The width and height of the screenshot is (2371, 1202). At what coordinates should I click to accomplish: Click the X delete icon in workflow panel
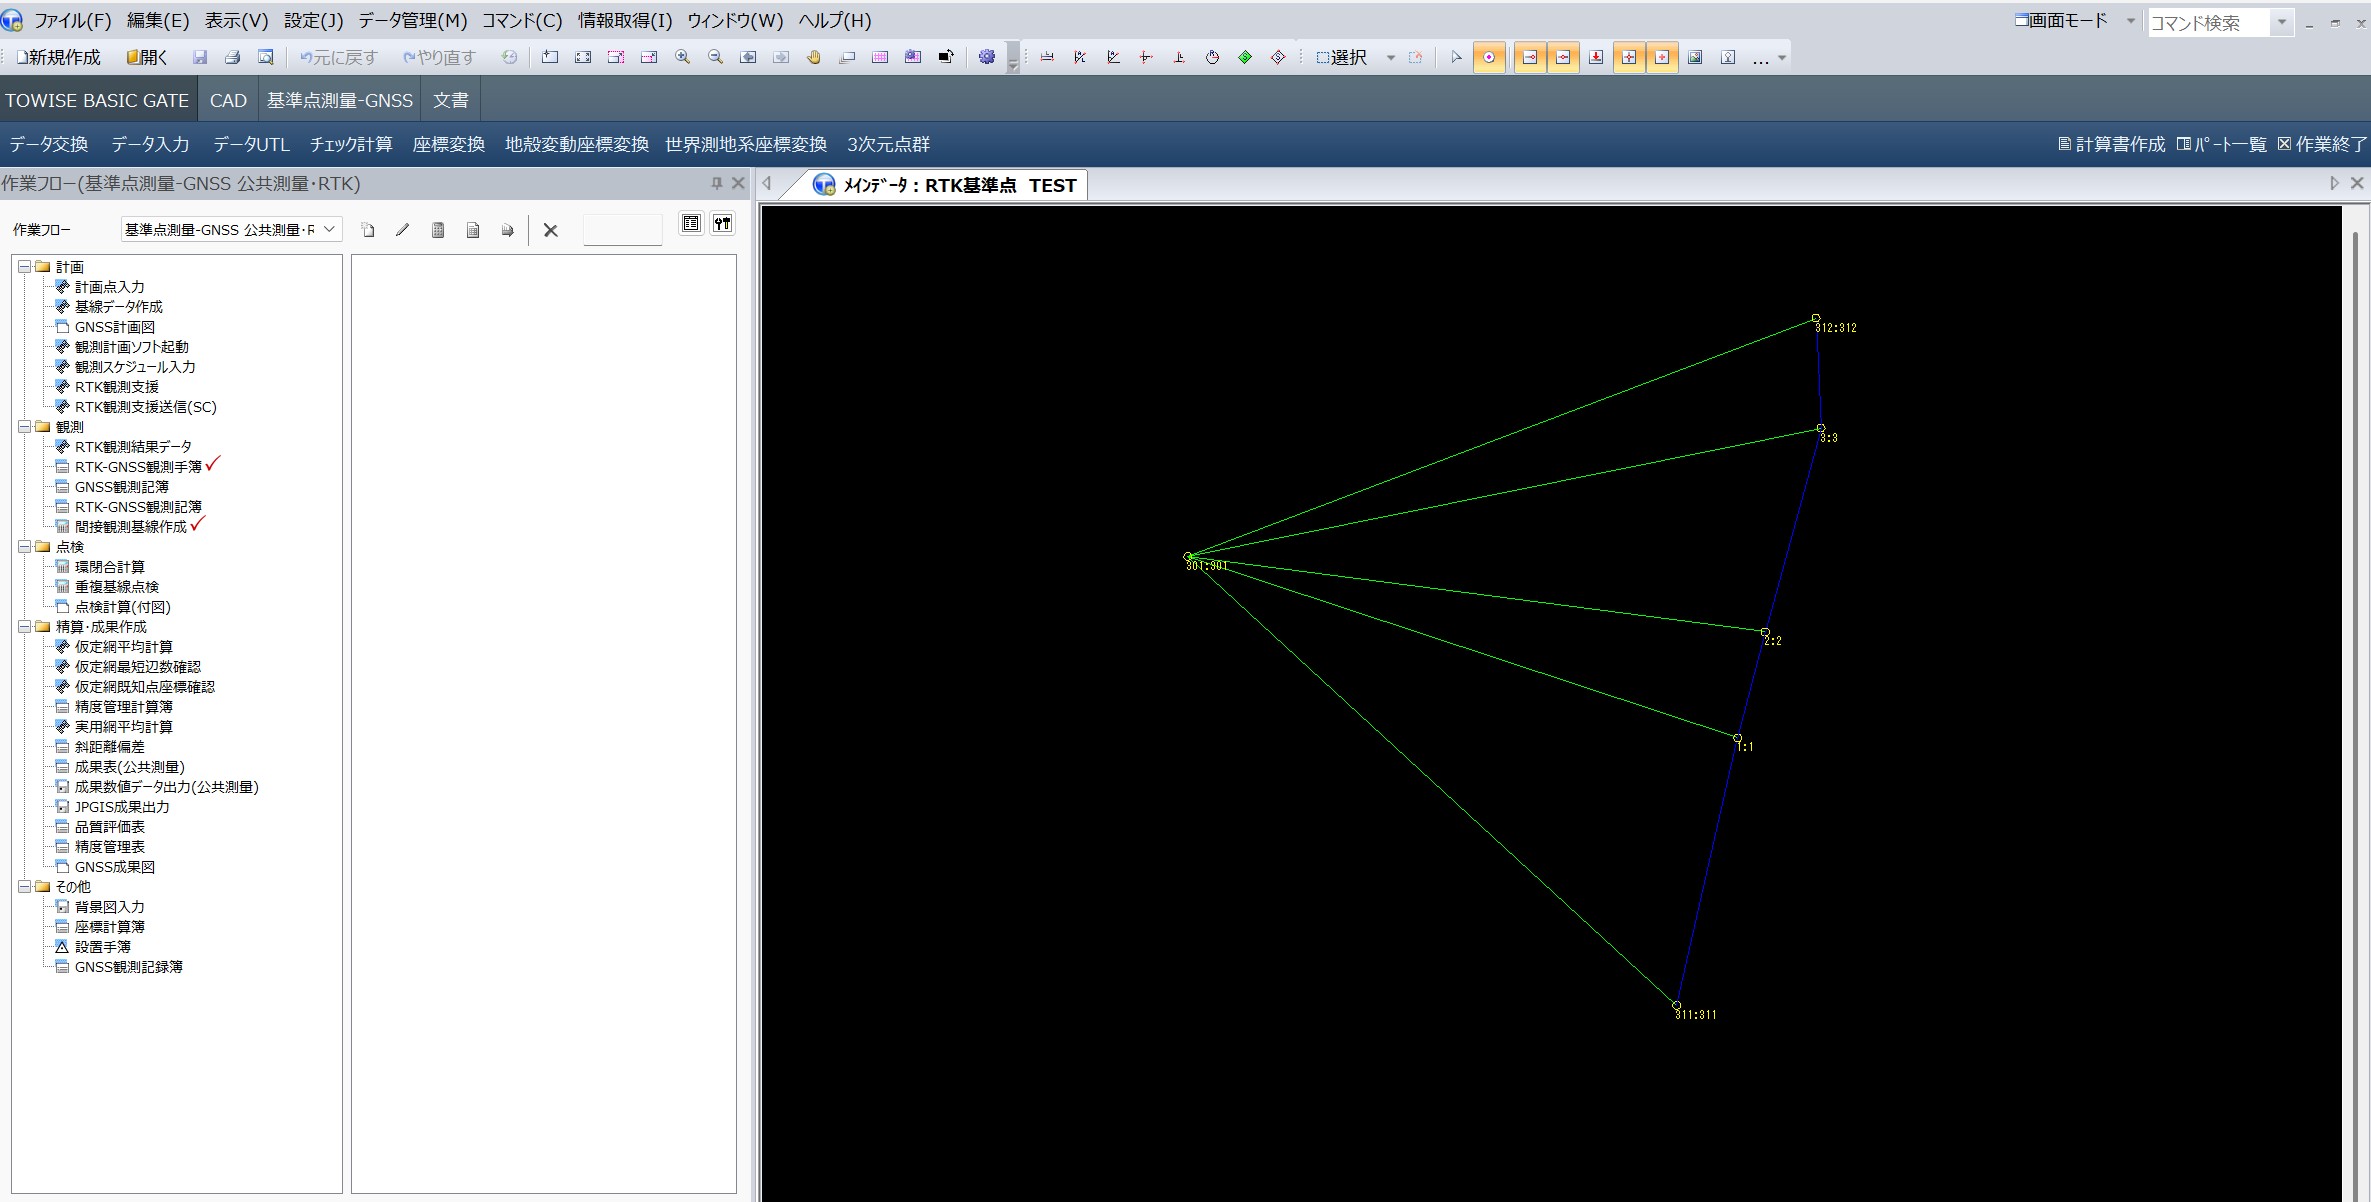click(550, 230)
